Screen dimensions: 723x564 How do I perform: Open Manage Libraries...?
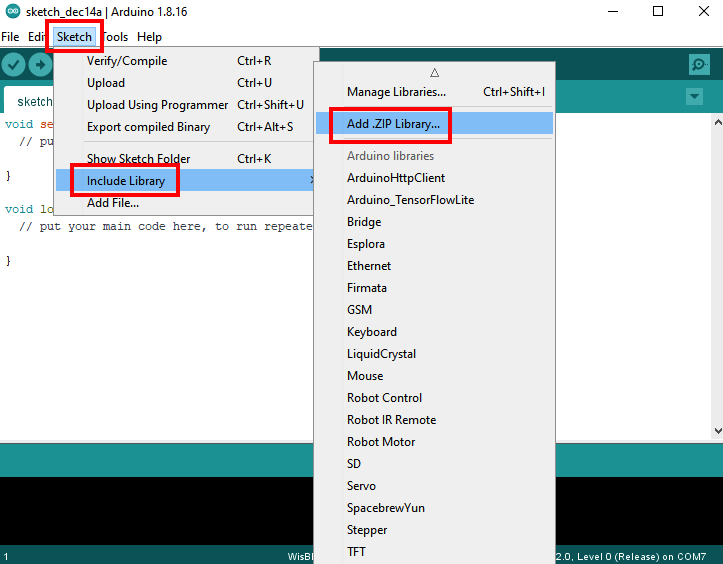click(x=434, y=92)
